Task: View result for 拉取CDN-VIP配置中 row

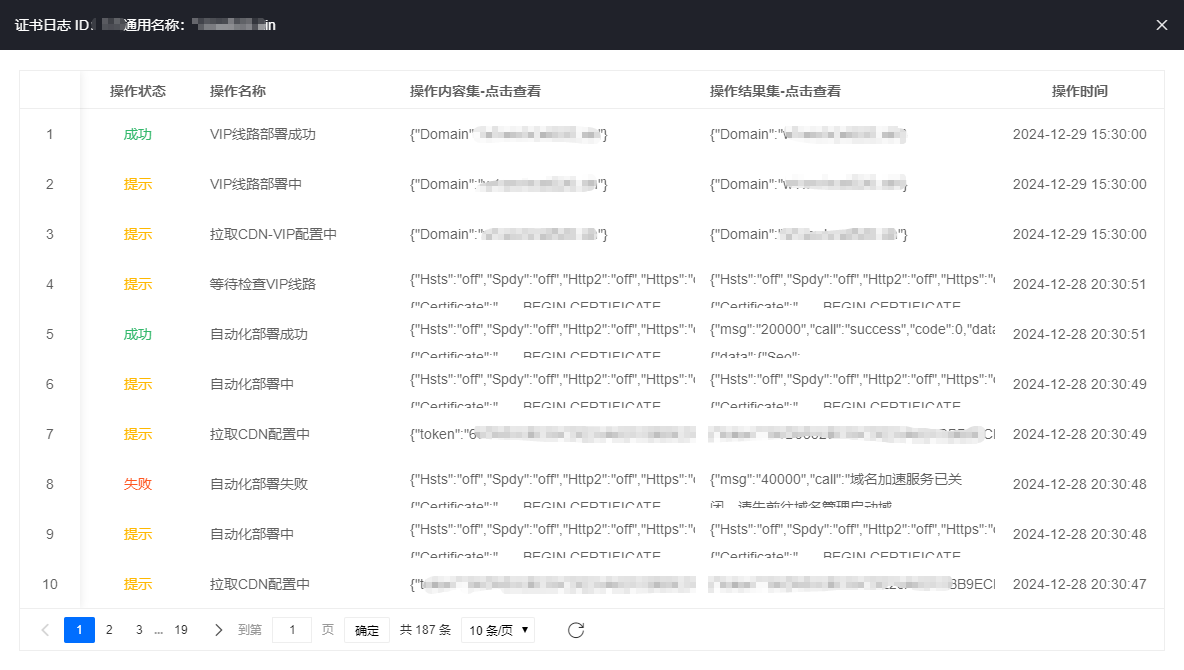Action: tap(808, 234)
